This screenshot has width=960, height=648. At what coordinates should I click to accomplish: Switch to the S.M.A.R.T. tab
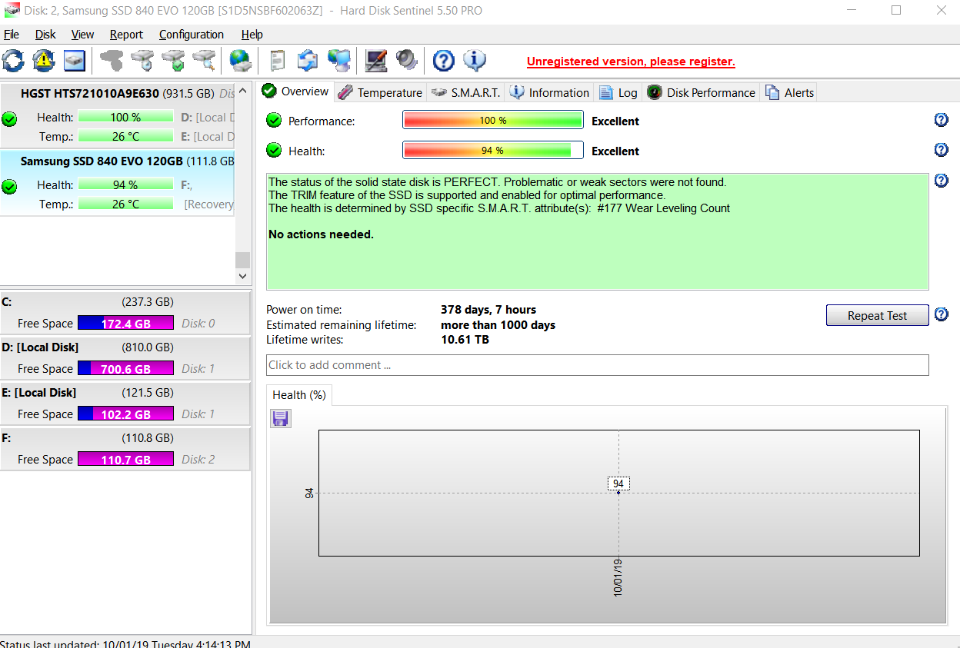coord(466,92)
